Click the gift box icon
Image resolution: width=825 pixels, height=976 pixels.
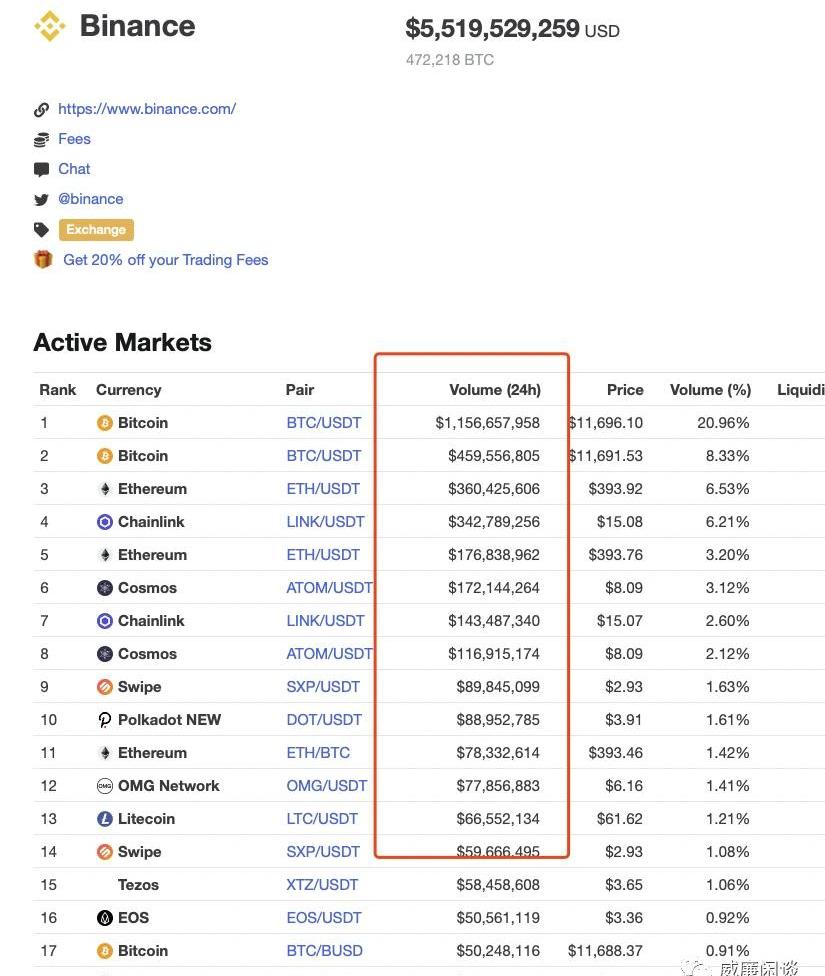43,260
